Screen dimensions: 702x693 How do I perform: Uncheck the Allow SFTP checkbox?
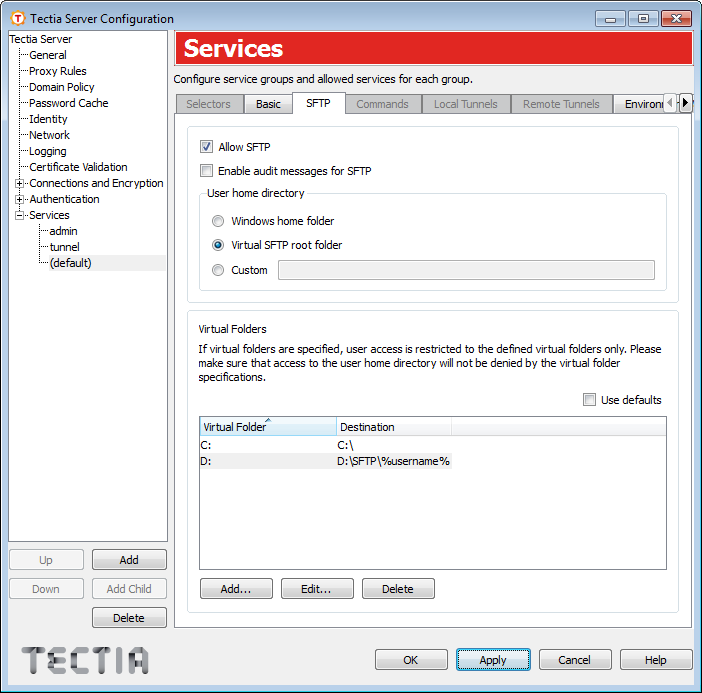point(207,147)
